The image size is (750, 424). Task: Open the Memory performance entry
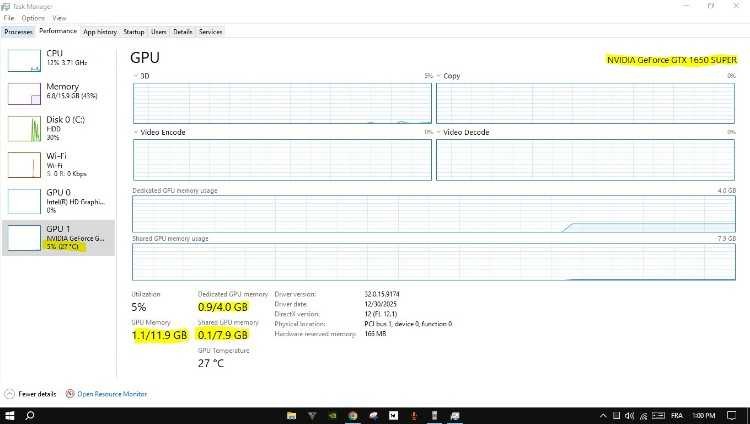(58, 93)
